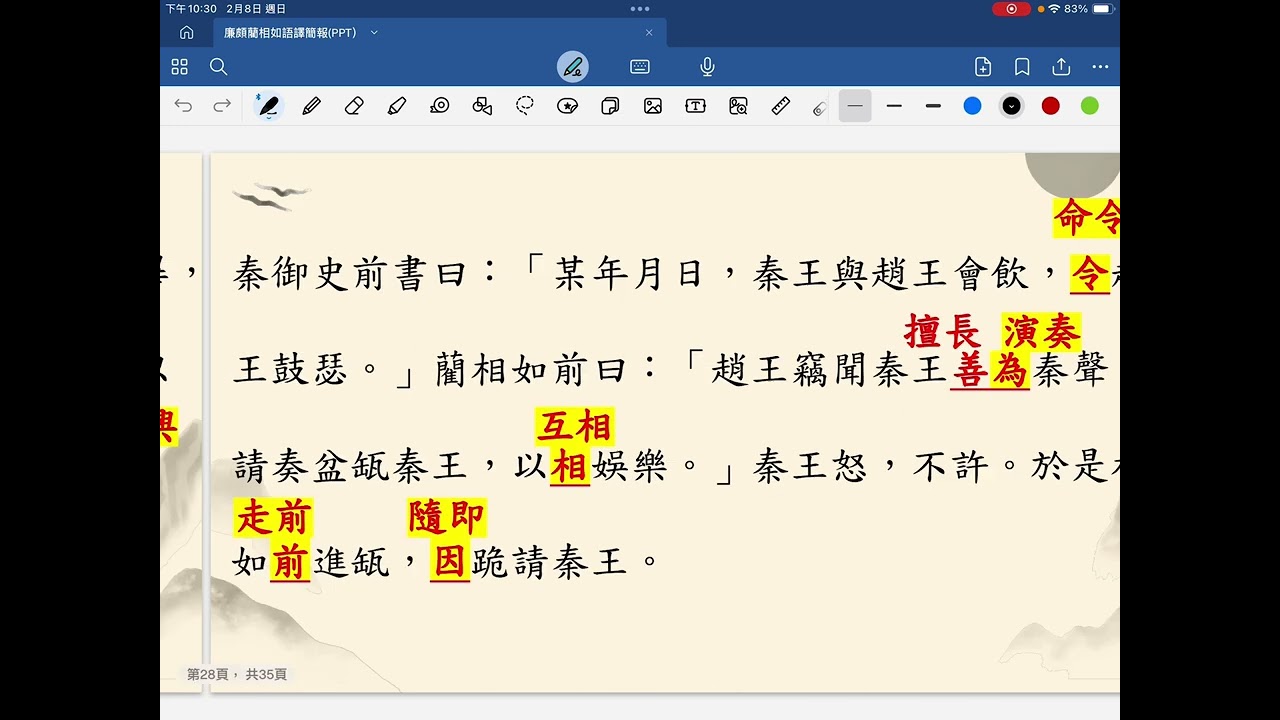1280x720 pixels.
Task: Undo the last stroke
Action: pos(183,105)
